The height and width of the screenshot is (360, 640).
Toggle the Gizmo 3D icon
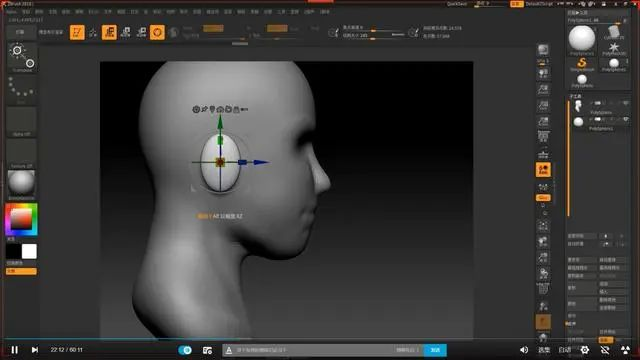(x=157, y=32)
